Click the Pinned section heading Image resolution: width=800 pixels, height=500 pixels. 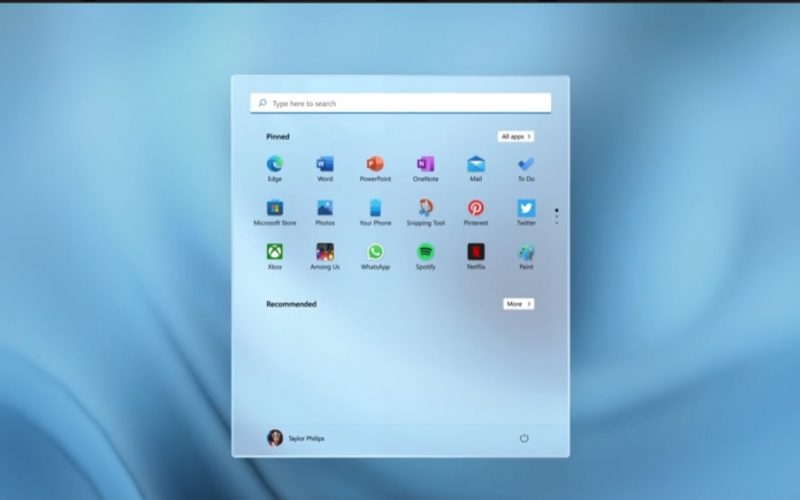278,136
